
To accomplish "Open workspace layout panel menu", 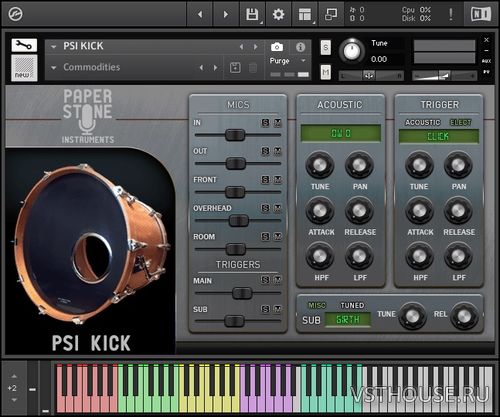I will point(305,14).
